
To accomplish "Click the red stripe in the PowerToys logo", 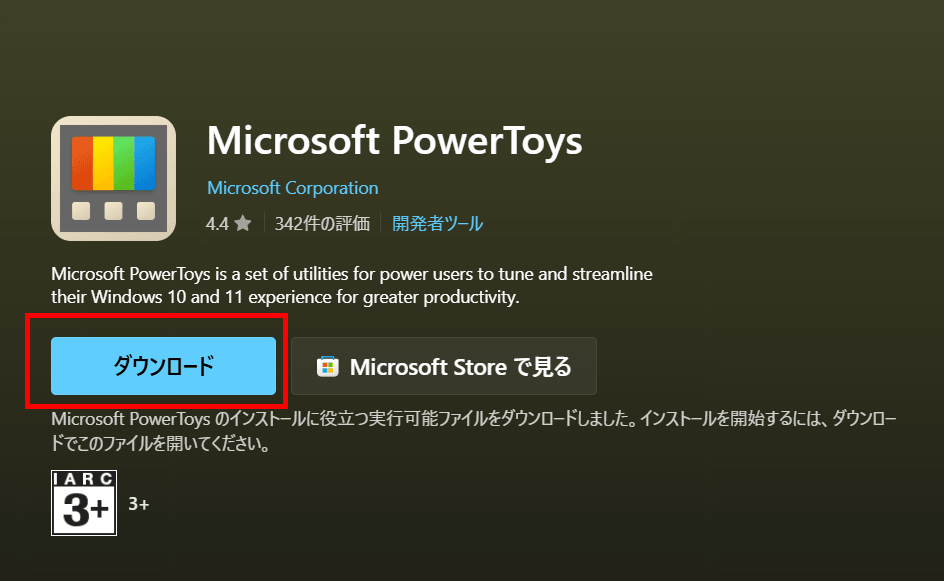I will tap(83, 162).
